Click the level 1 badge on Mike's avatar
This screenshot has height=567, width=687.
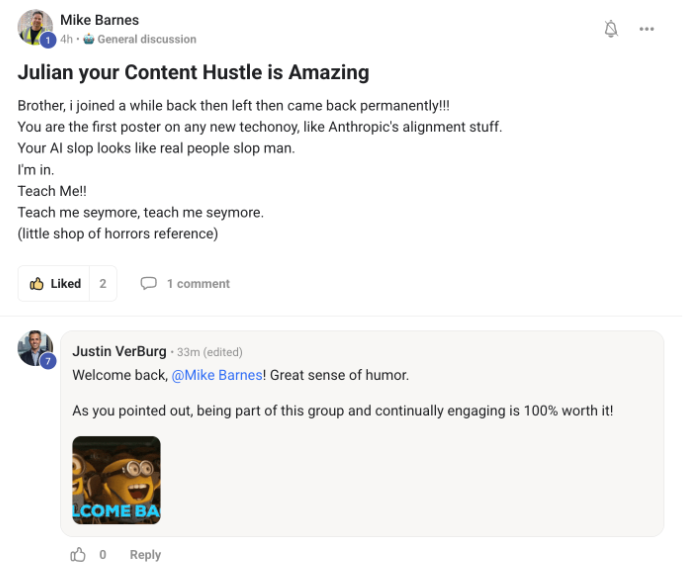(x=48, y=41)
